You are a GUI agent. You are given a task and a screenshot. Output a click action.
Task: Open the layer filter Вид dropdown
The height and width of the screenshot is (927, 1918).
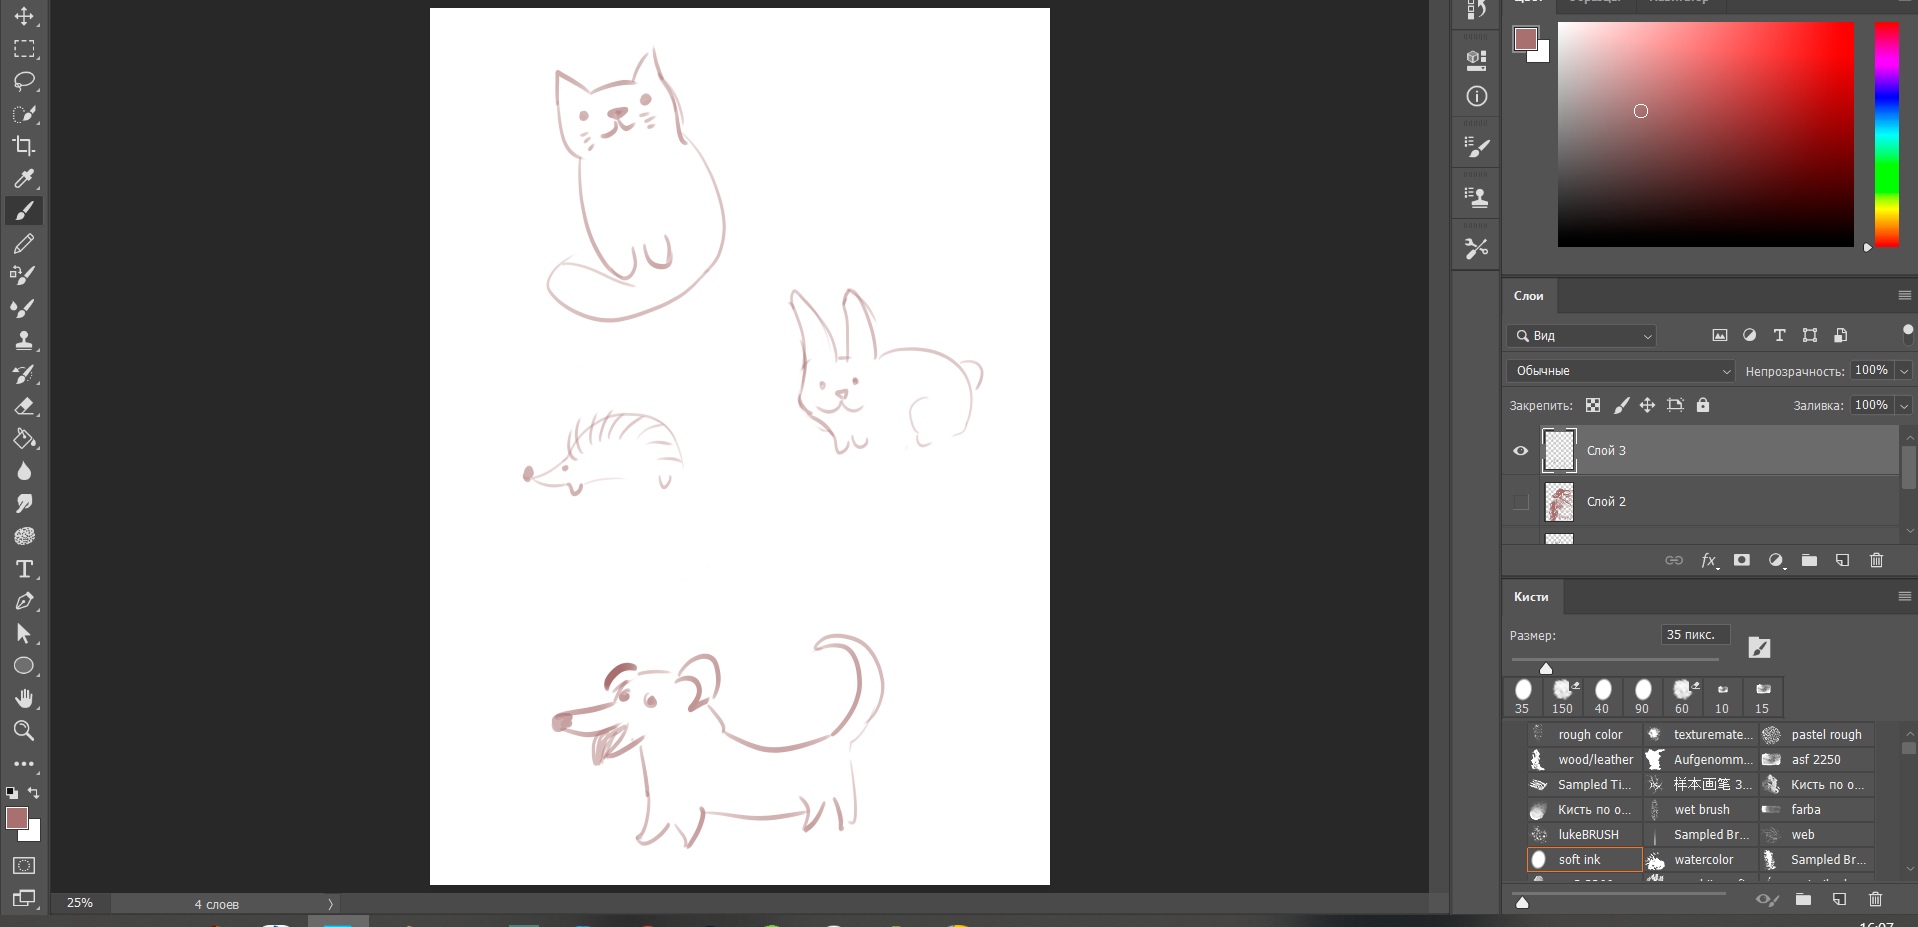(1581, 336)
